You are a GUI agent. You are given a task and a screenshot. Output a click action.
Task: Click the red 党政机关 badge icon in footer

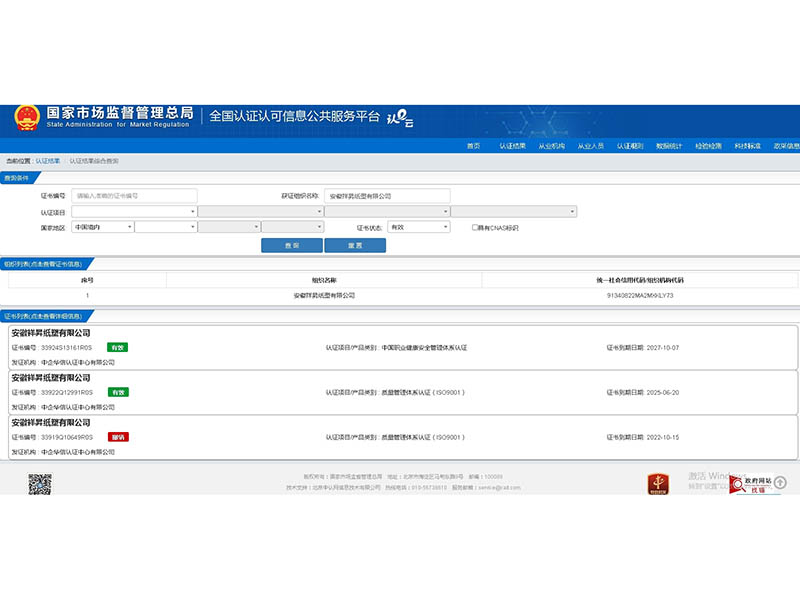(x=658, y=484)
